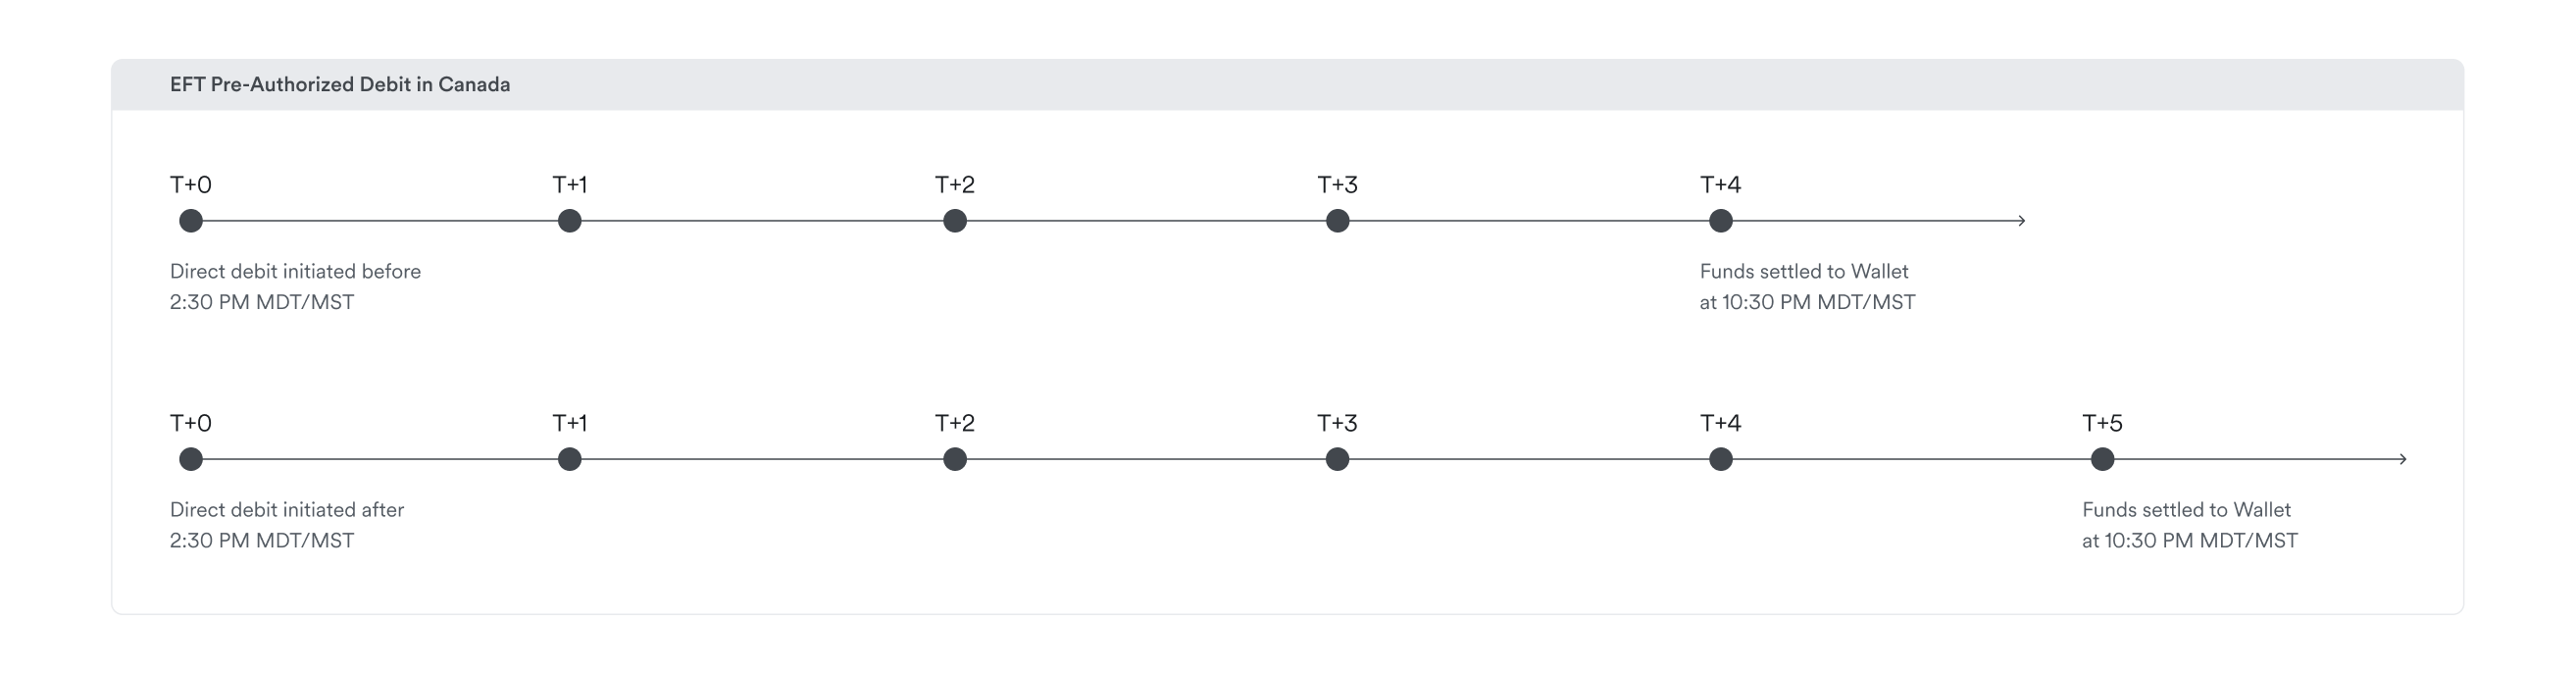Image resolution: width=2576 pixels, height=674 pixels.
Task: Click the arrowhead ending the upper timeline
Action: pyautogui.click(x=2021, y=221)
